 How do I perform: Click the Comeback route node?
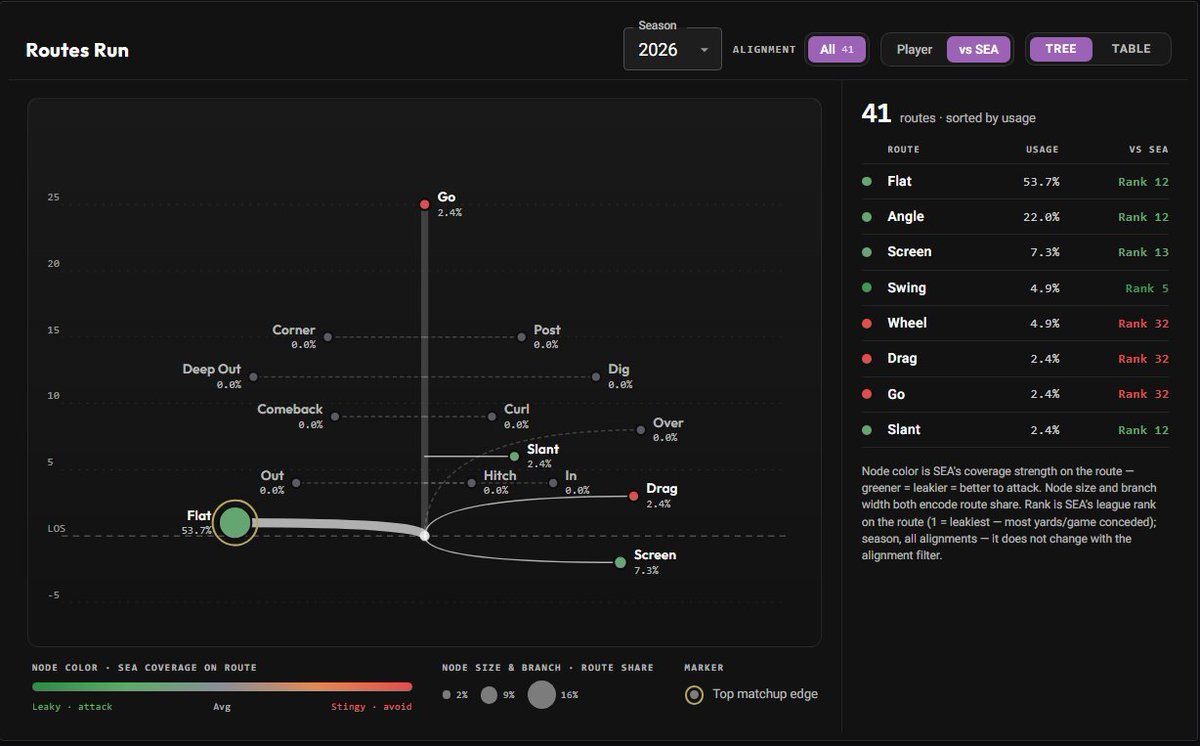click(335, 416)
